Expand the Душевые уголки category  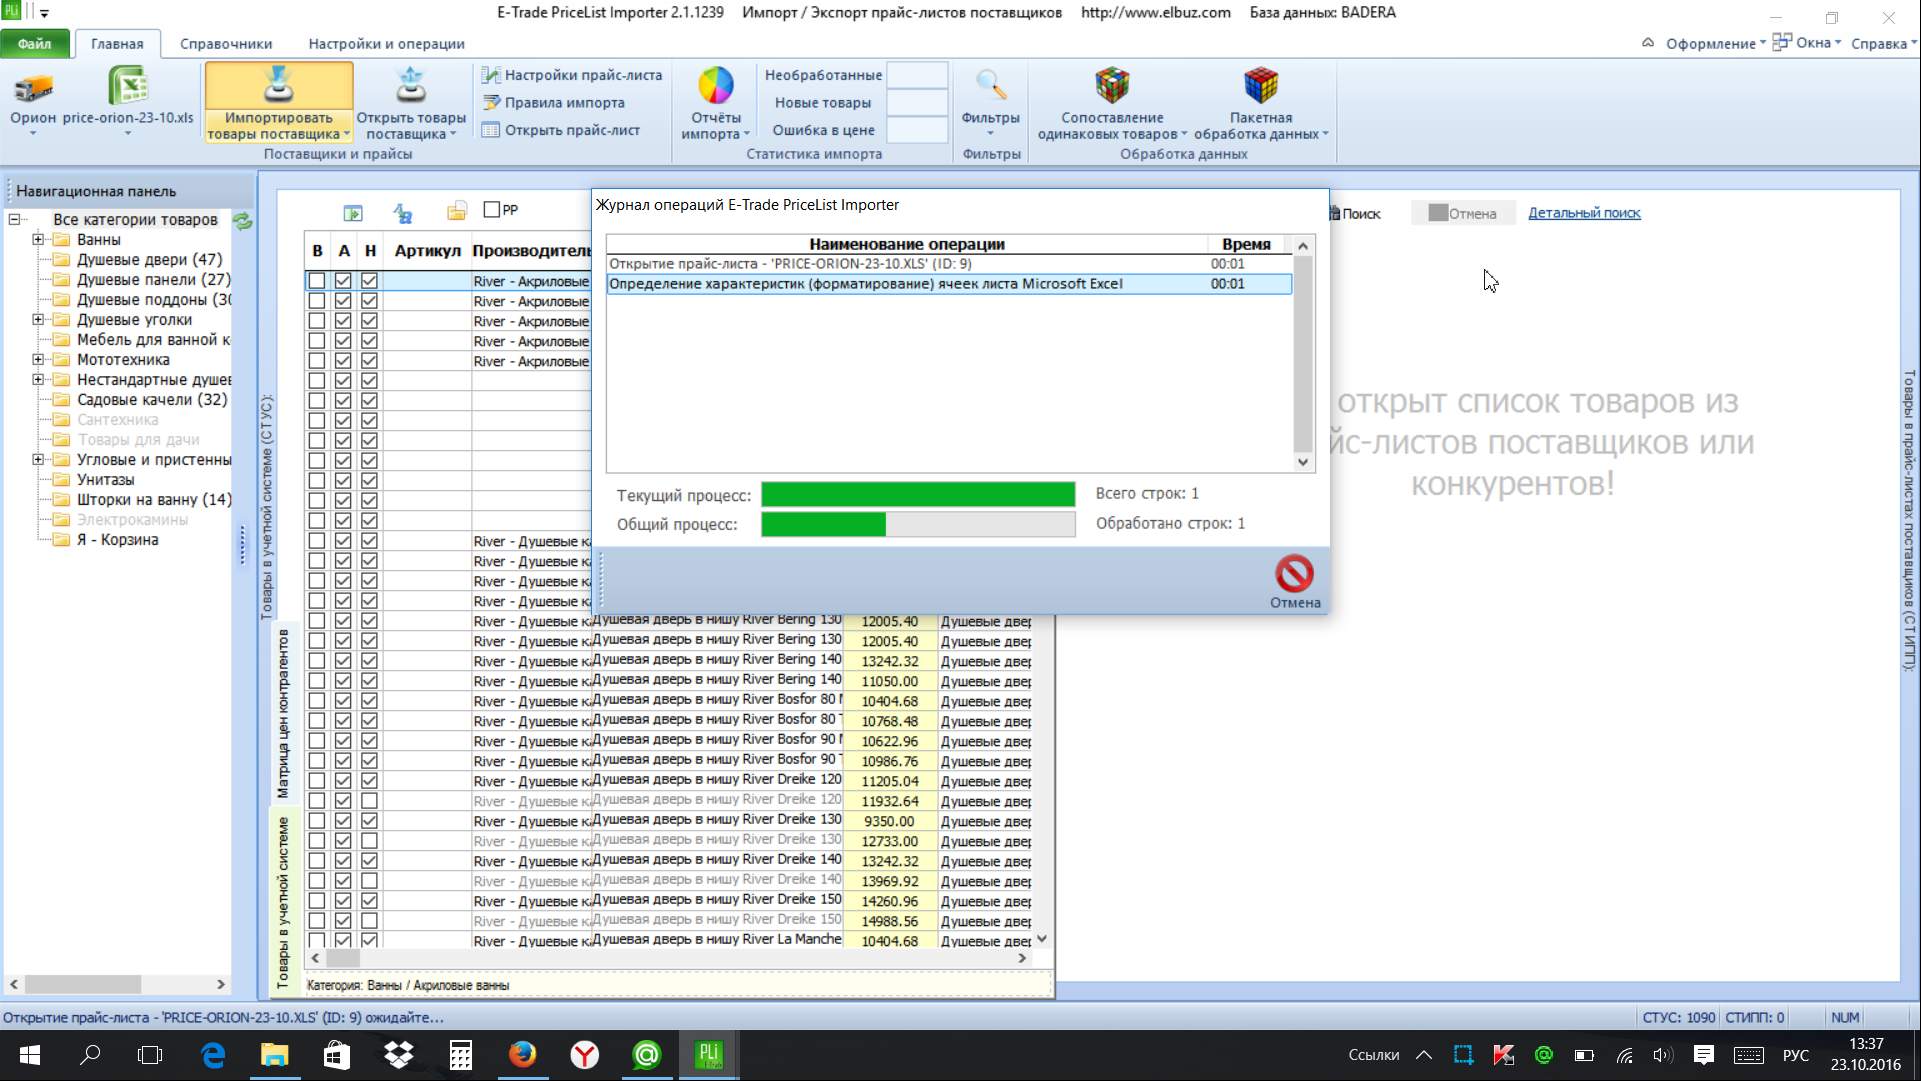(x=38, y=320)
